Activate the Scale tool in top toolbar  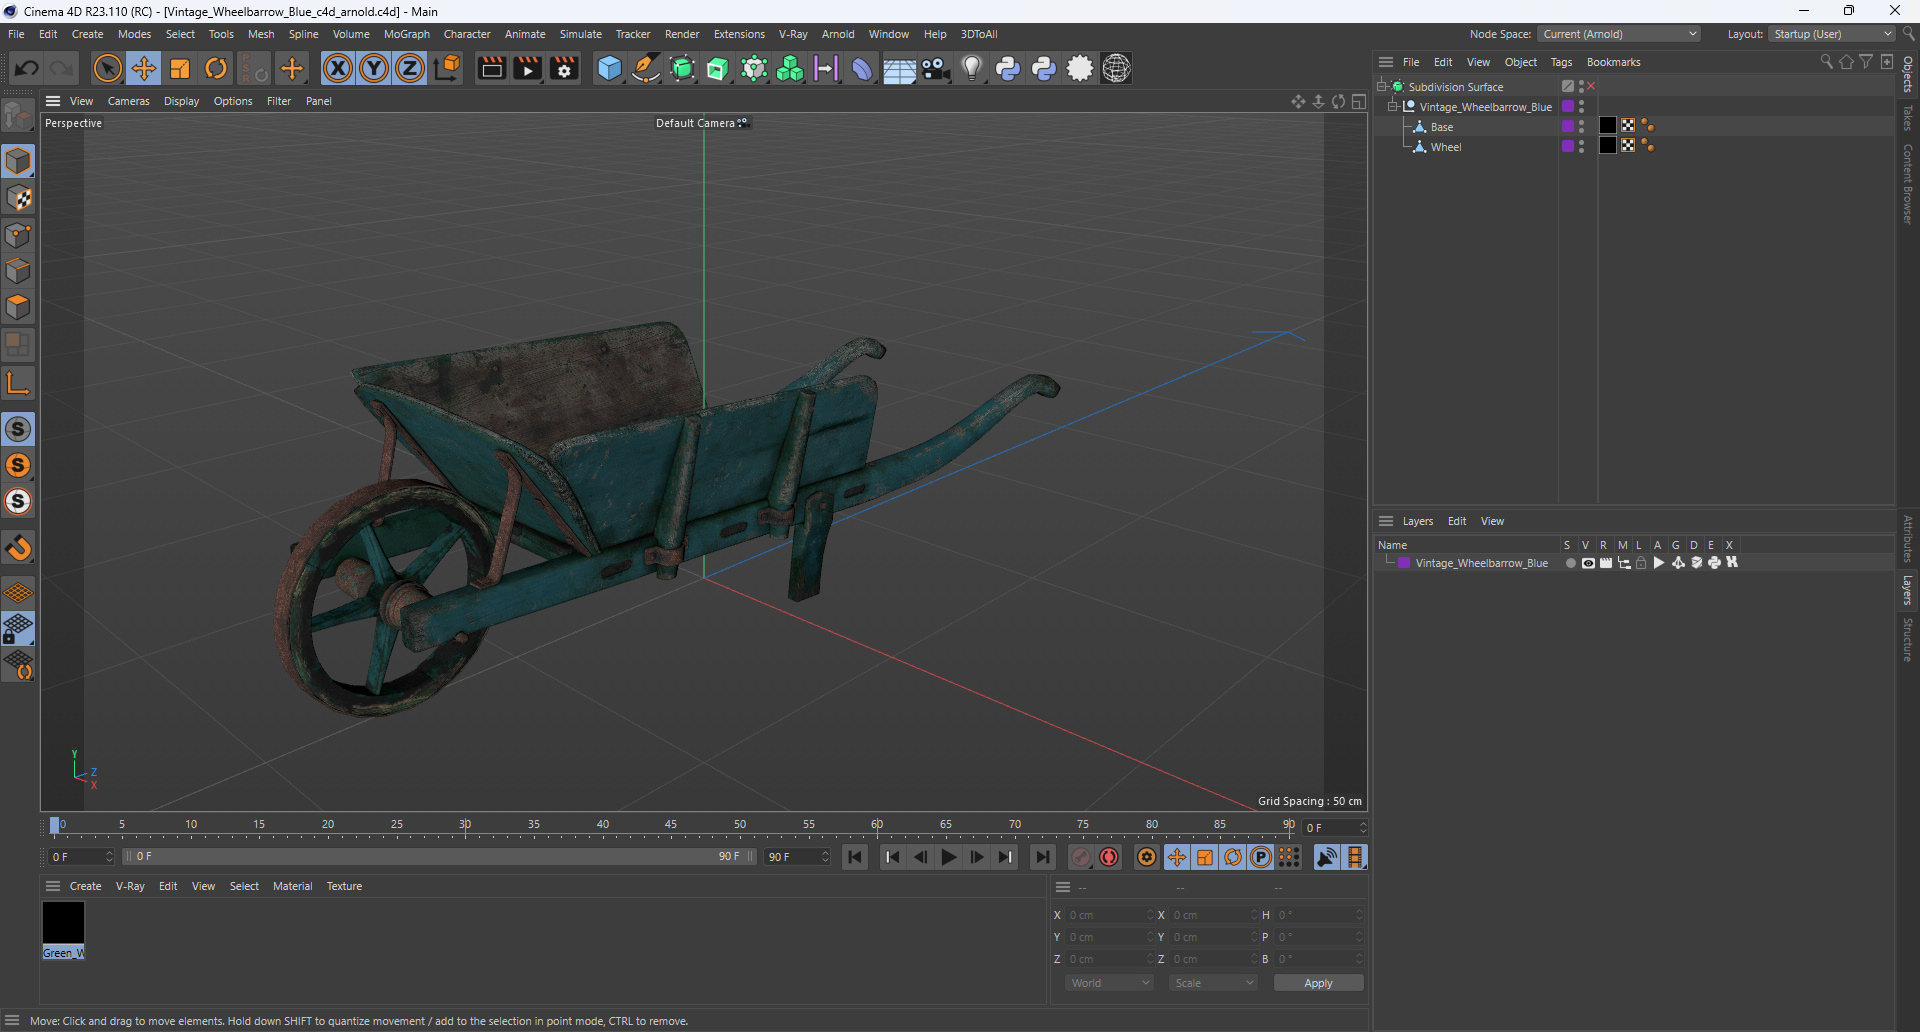point(180,68)
